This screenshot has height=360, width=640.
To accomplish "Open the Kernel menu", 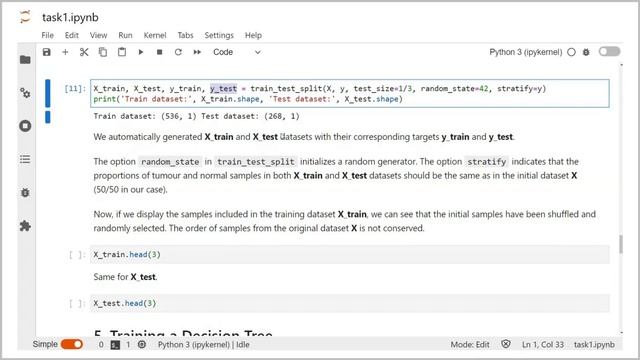I will [155, 36].
